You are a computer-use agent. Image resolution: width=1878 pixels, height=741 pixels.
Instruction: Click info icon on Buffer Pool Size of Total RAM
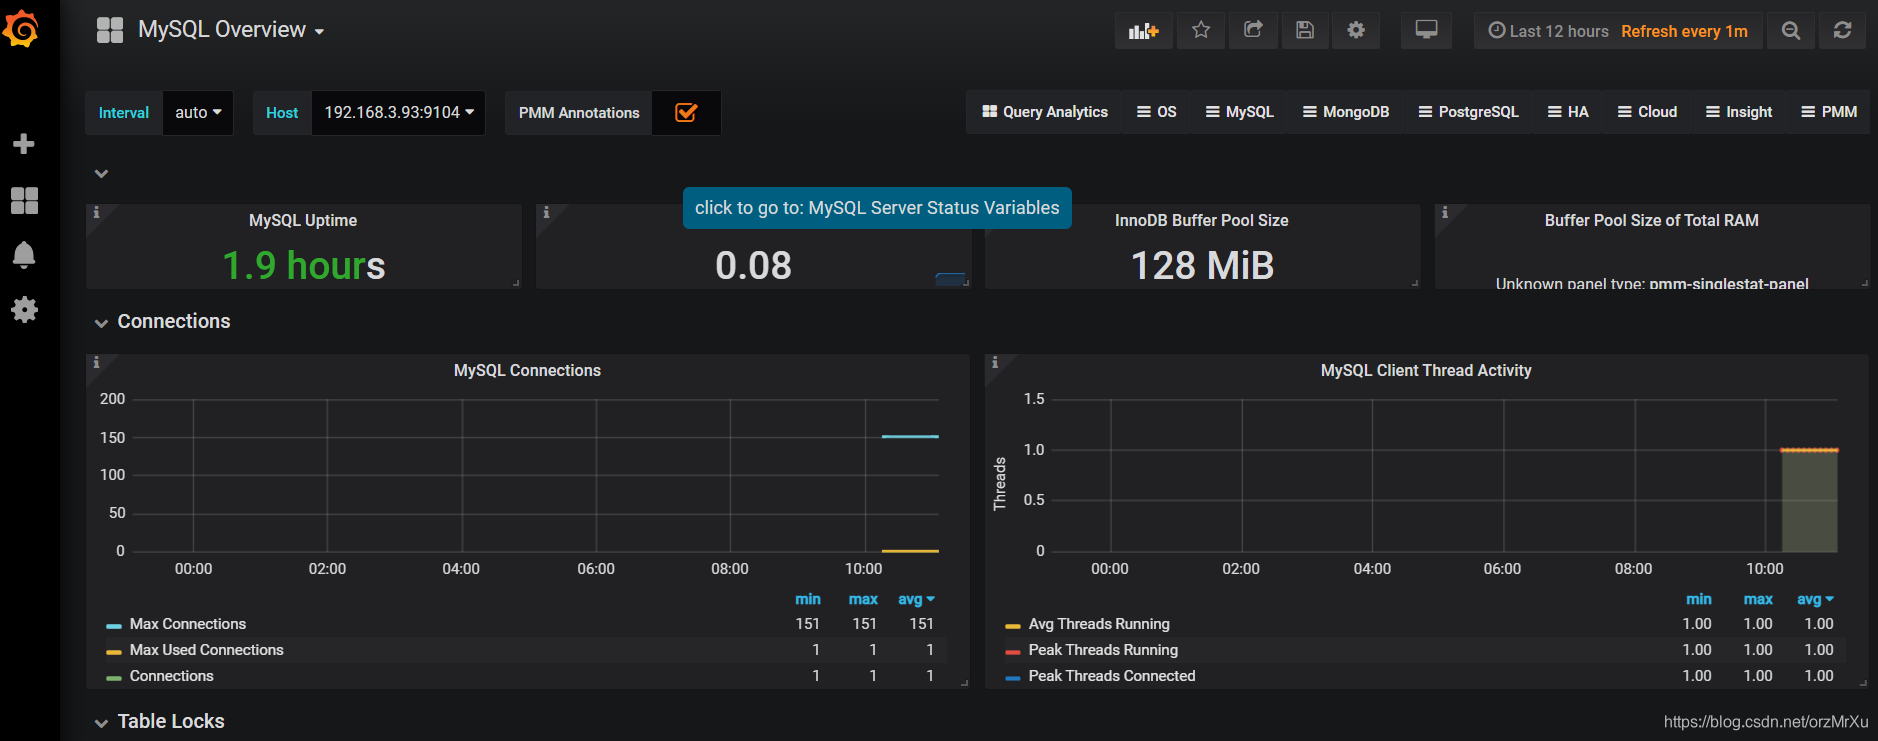point(1445,212)
